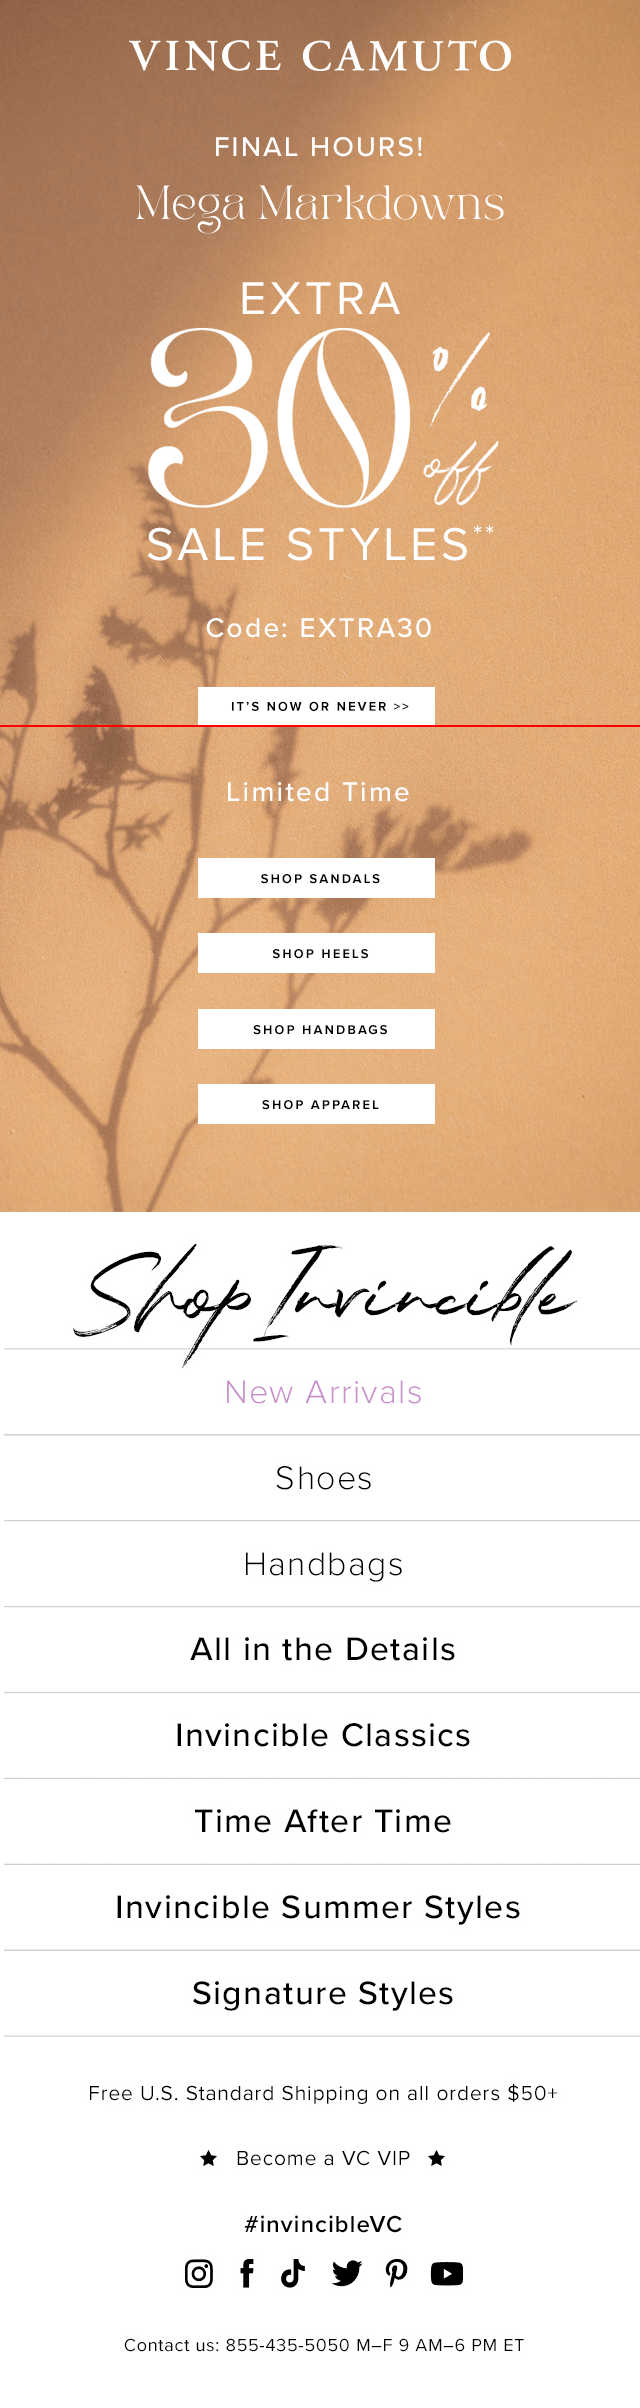Open the Twitter bird icon

point(347,2274)
